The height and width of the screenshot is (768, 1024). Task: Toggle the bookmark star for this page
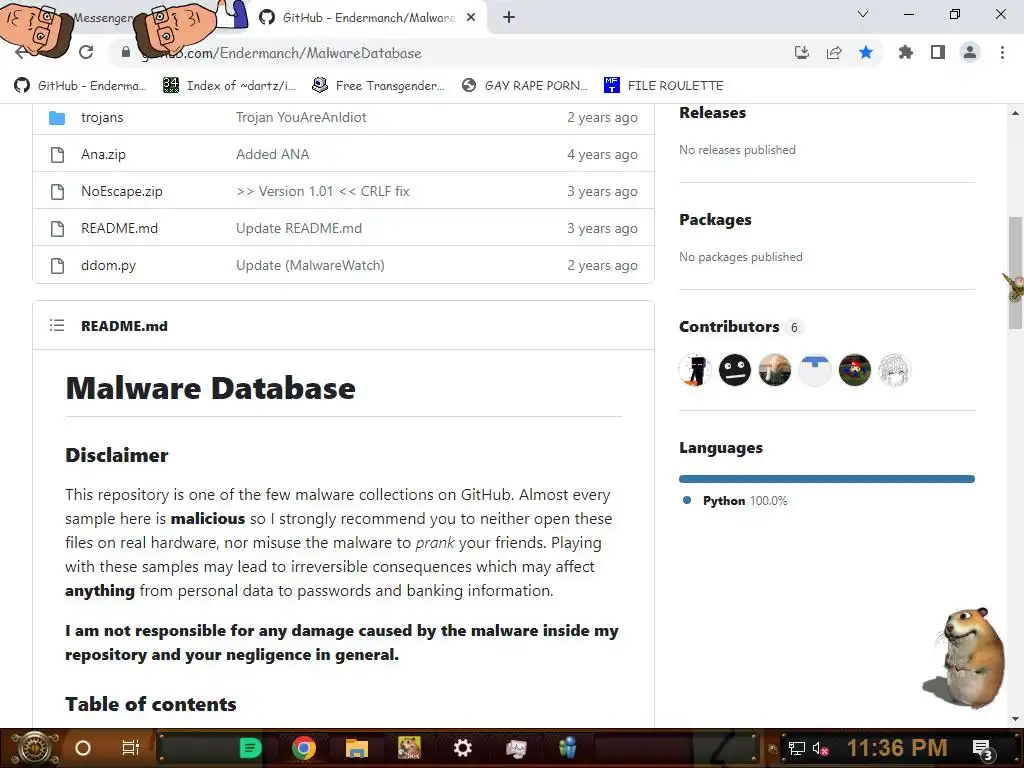click(x=866, y=52)
